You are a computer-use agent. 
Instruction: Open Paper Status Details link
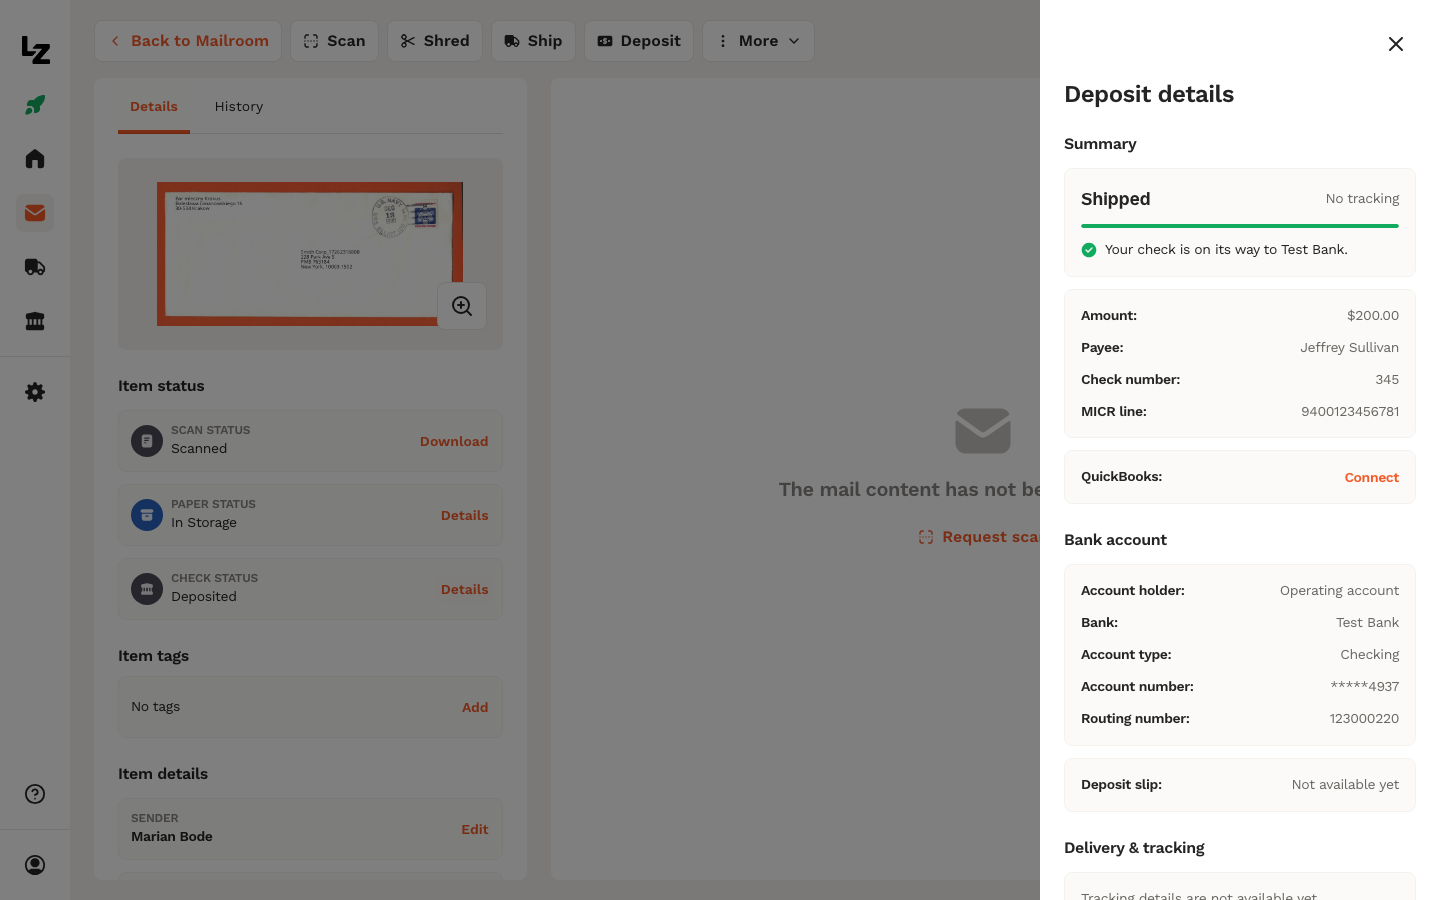[x=465, y=515]
